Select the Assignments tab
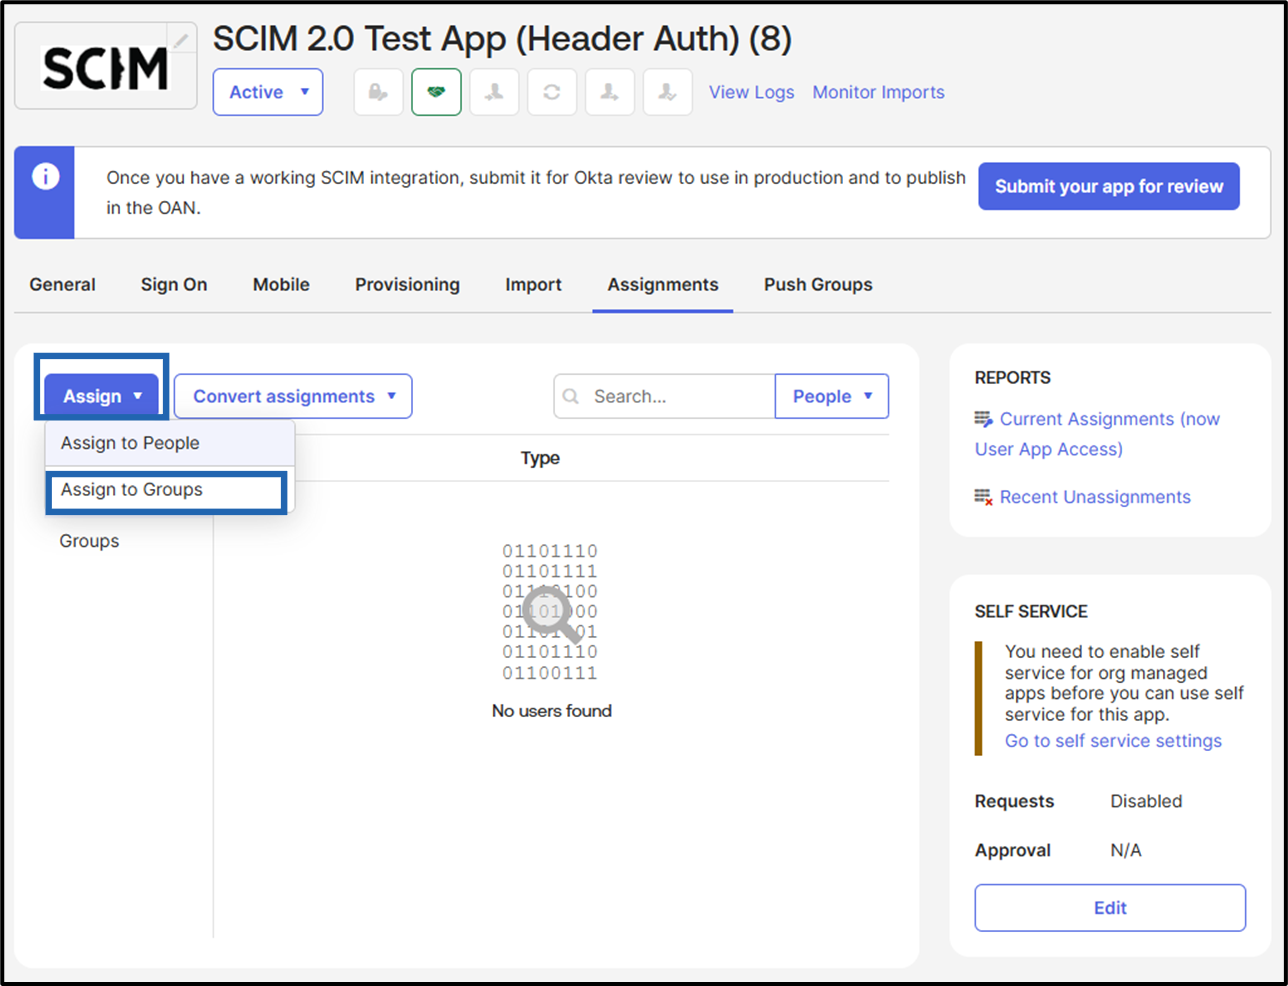The image size is (1288, 986). point(663,285)
